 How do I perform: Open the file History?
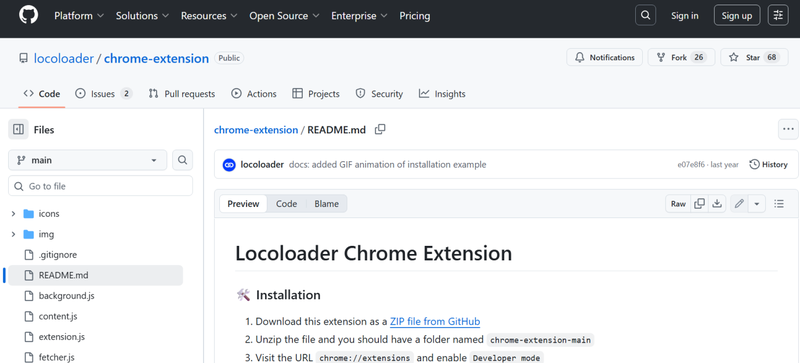click(x=768, y=164)
